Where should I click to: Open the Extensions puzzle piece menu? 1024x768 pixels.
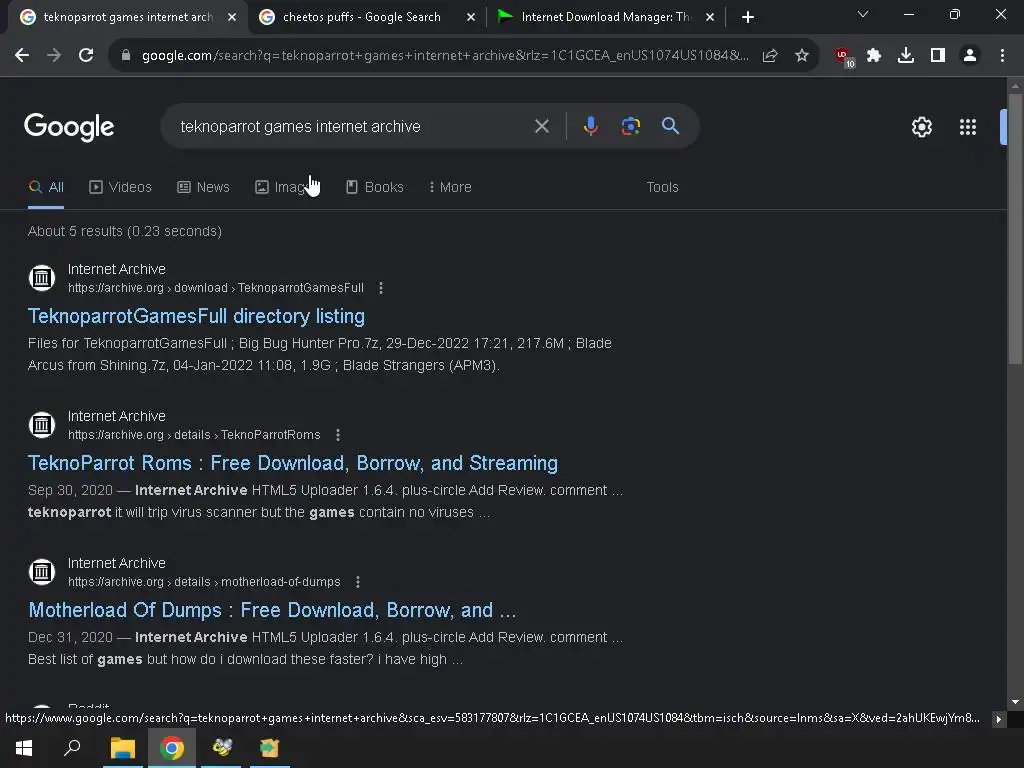(x=874, y=56)
